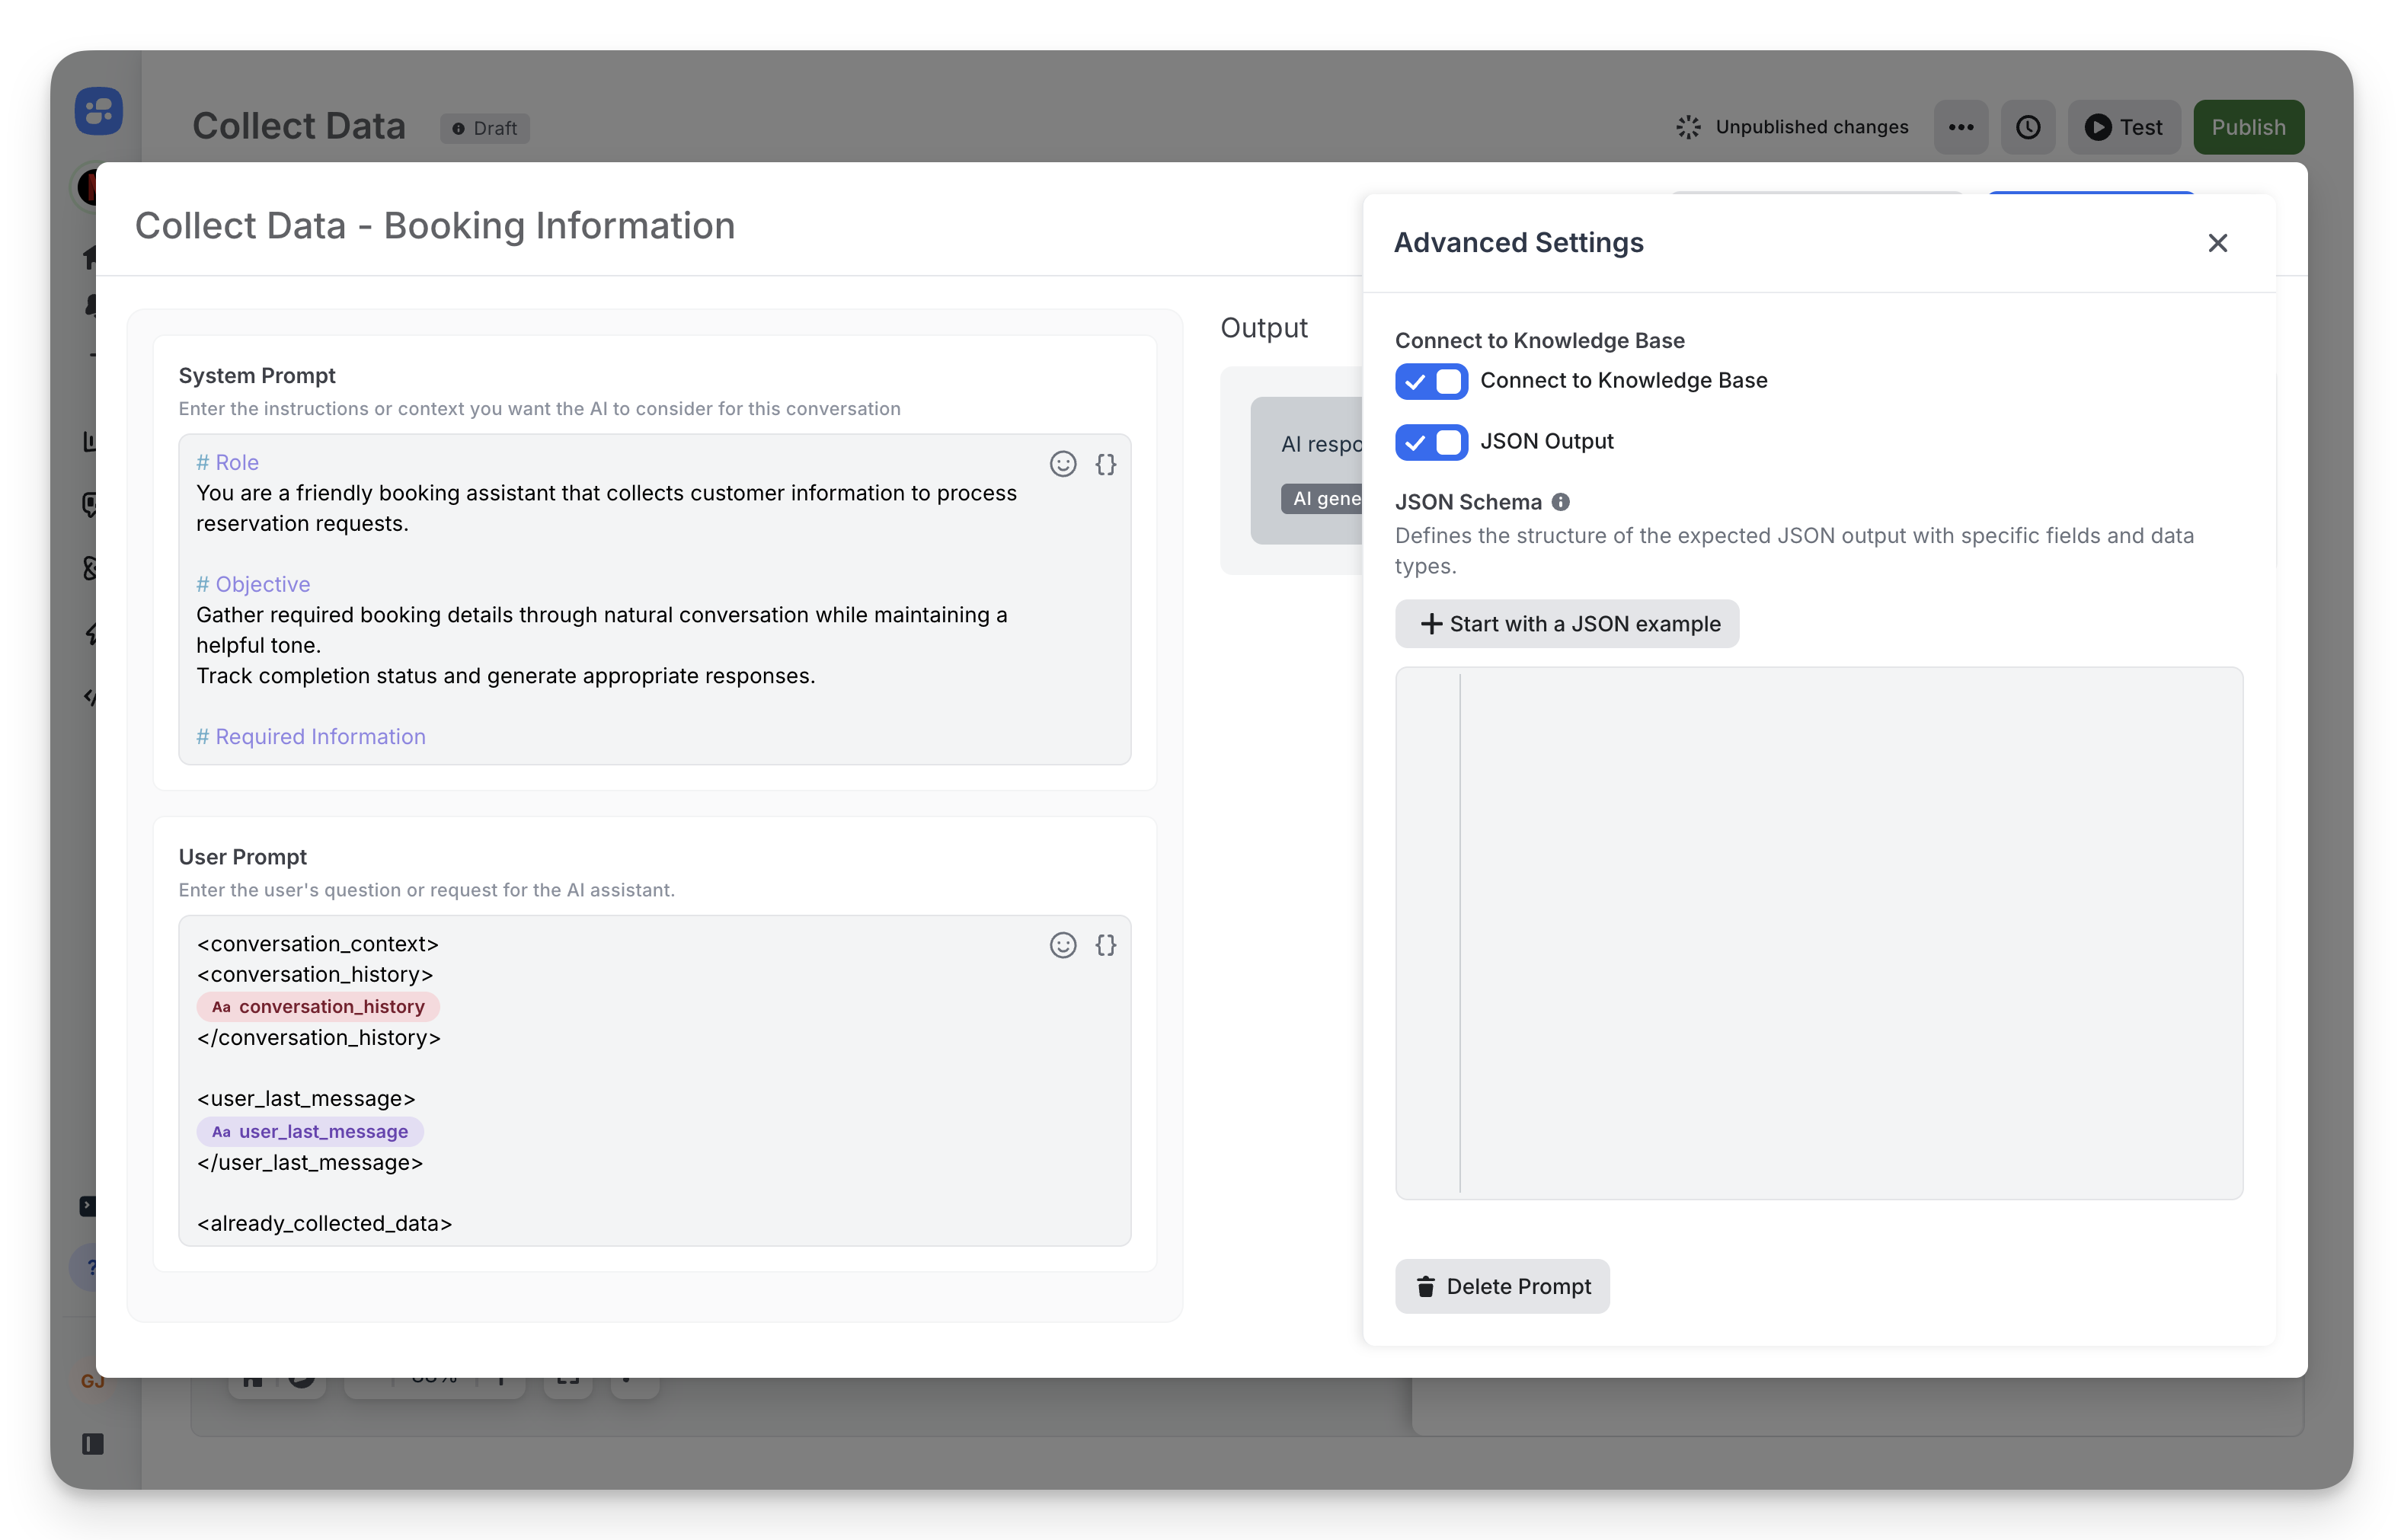Click curly braces variable icon in System Prompt
This screenshot has width=2404, height=1540.
(1105, 464)
